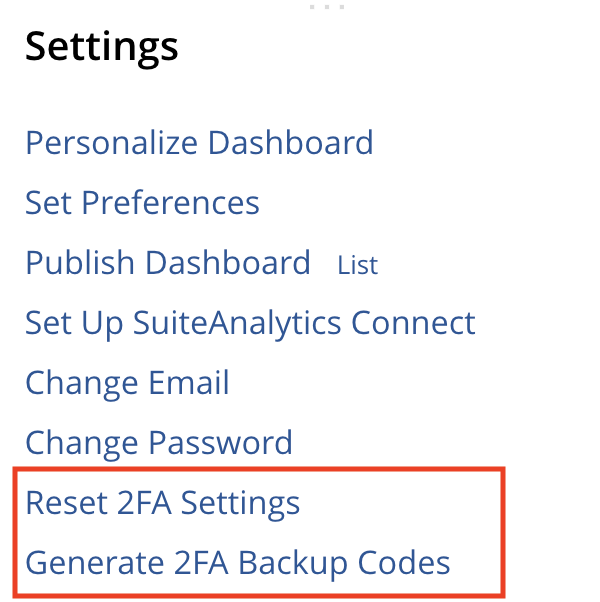The image size is (600, 602).
Task: Click the Settings portlet heading
Action: (102, 47)
